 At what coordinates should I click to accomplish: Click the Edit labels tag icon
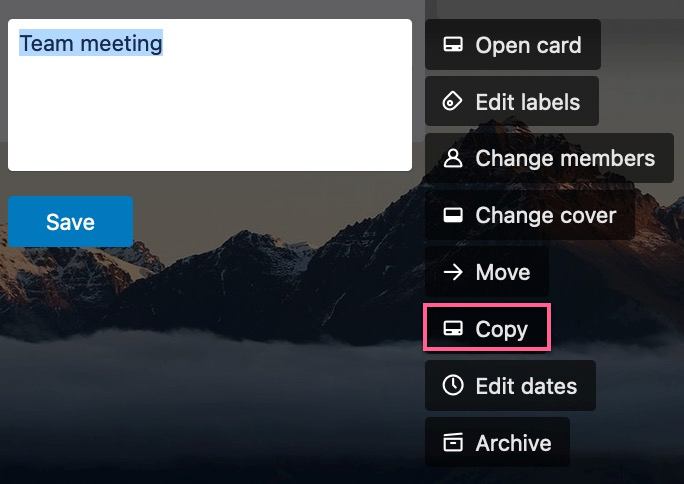click(452, 102)
